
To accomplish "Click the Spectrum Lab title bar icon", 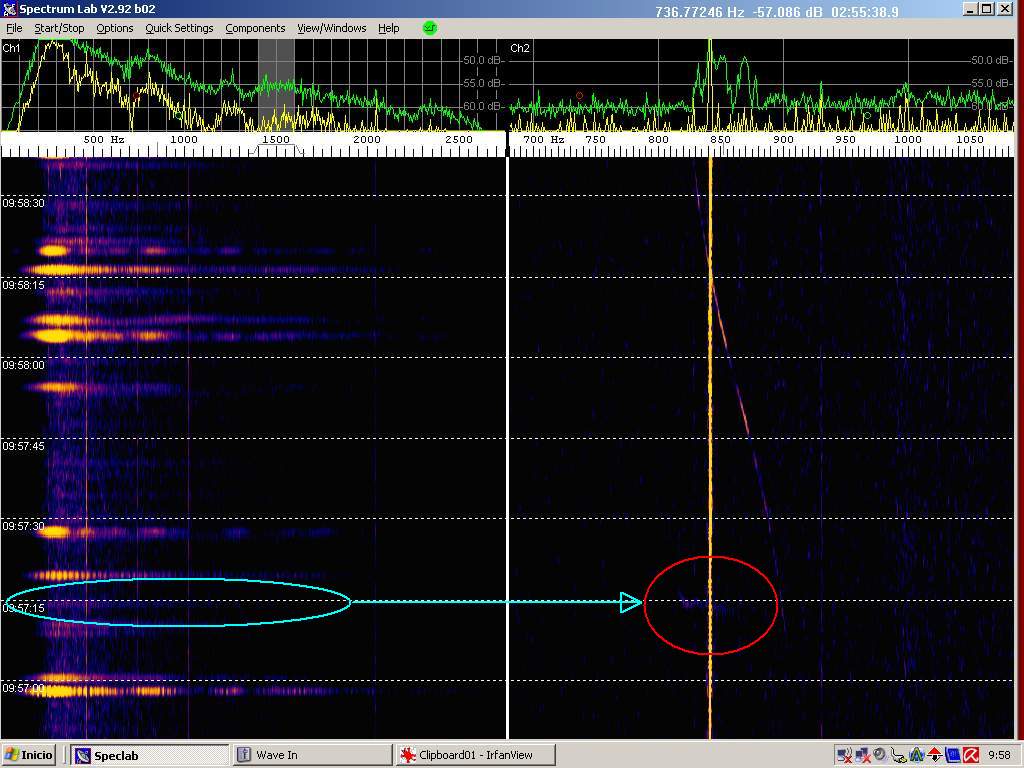I will pyautogui.click(x=10, y=9).
